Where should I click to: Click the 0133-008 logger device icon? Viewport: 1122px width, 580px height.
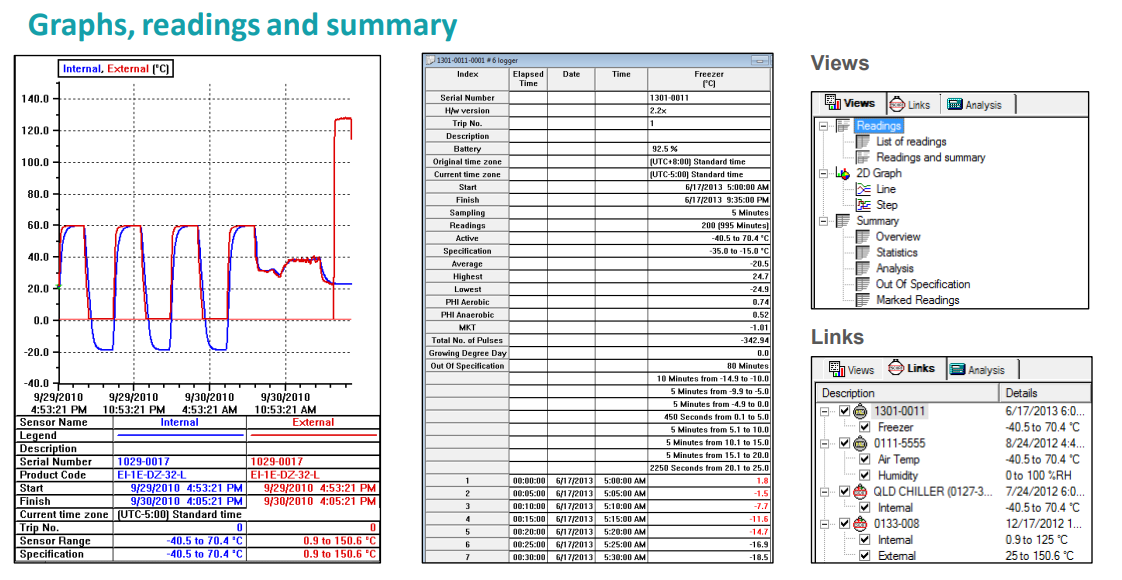[860, 524]
